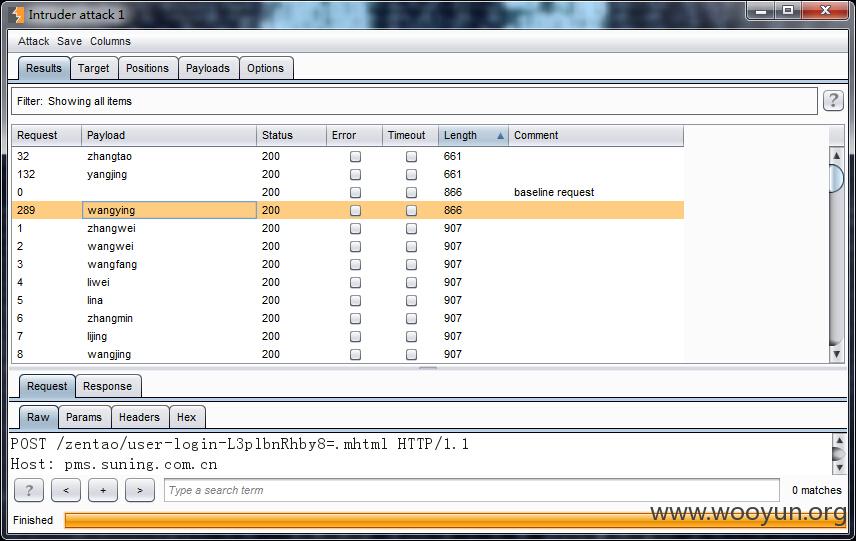Select the wangwei payload row

pyautogui.click(x=348, y=247)
